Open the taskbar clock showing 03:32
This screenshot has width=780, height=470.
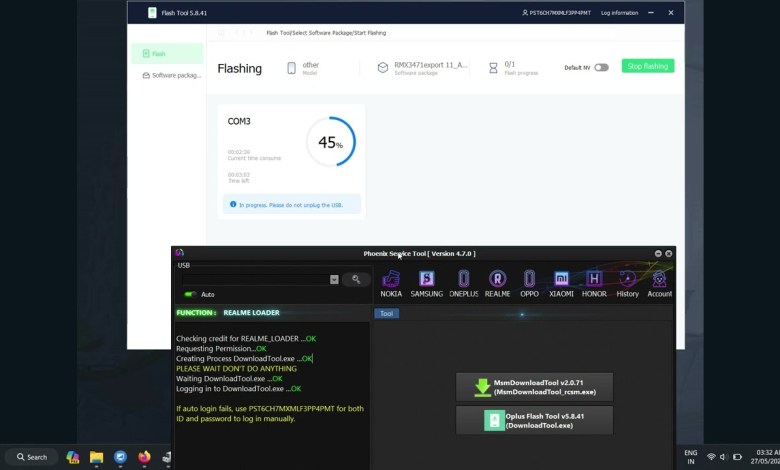[766, 457]
